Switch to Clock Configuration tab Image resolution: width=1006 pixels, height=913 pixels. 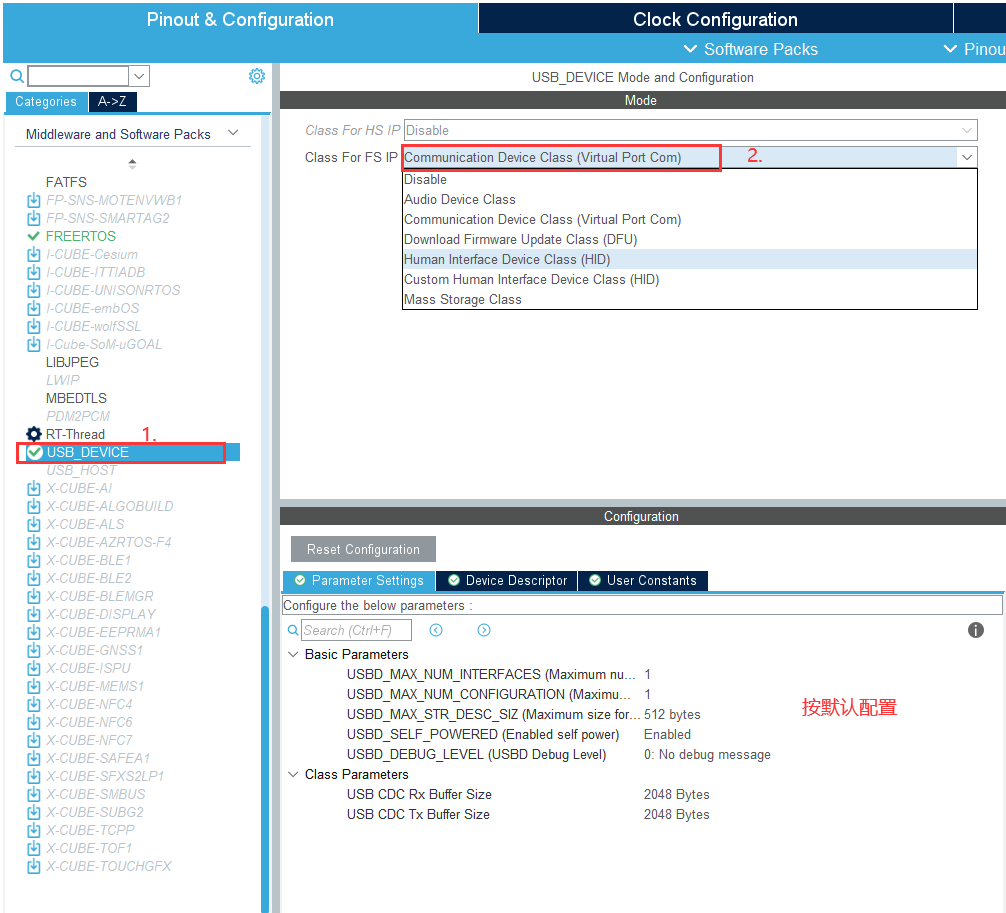[715, 19]
